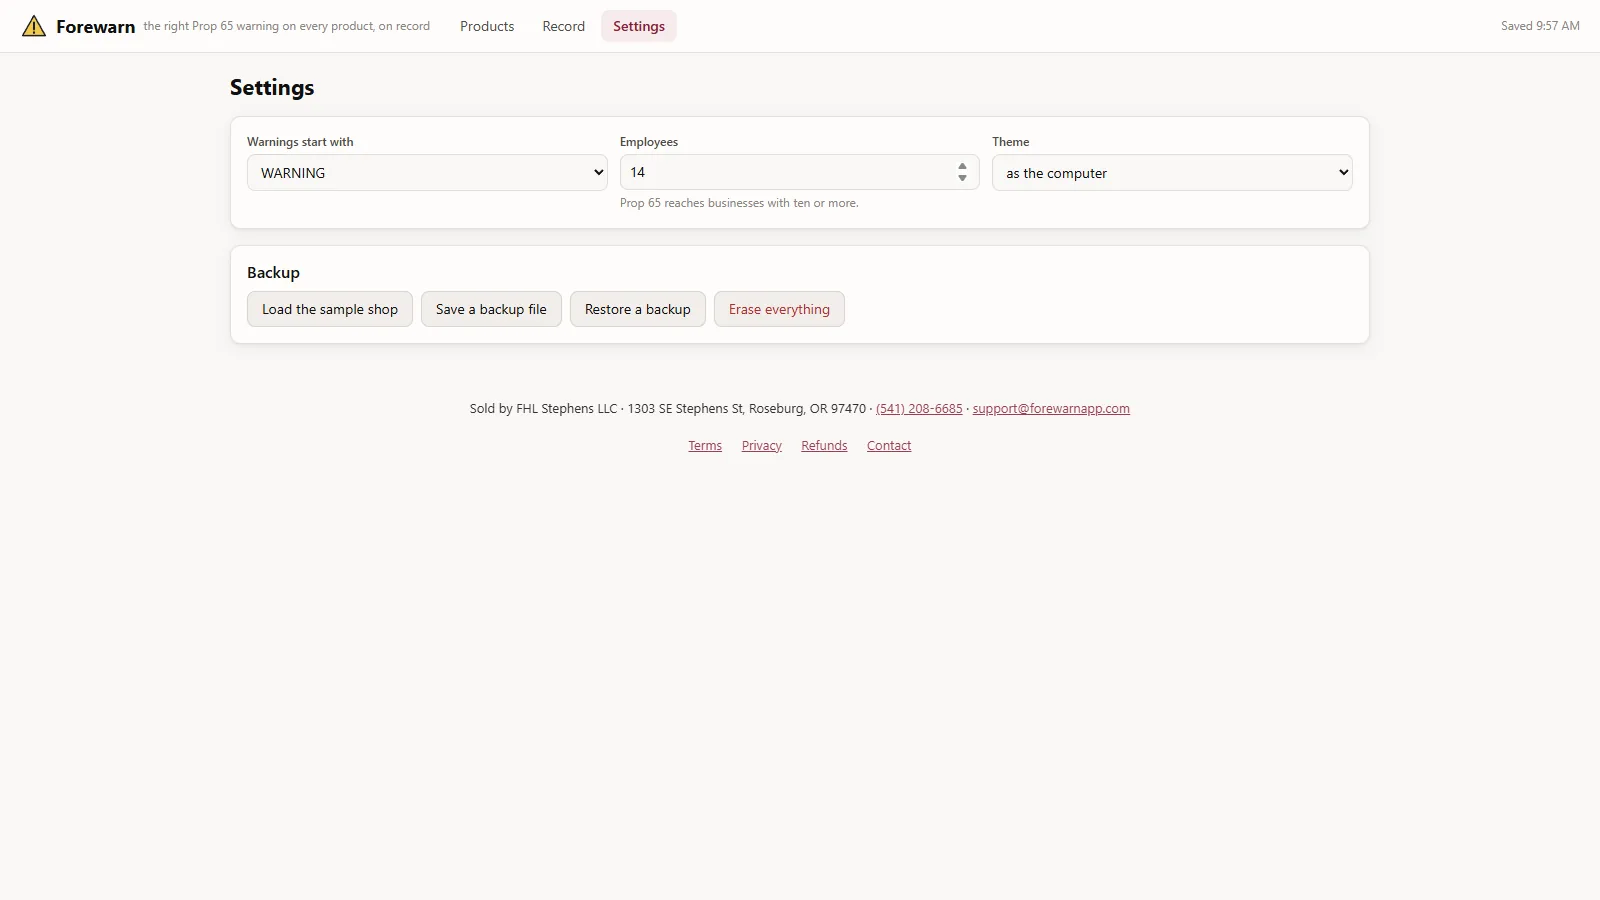
Task: Click Restore a backup button
Action: [638, 309]
